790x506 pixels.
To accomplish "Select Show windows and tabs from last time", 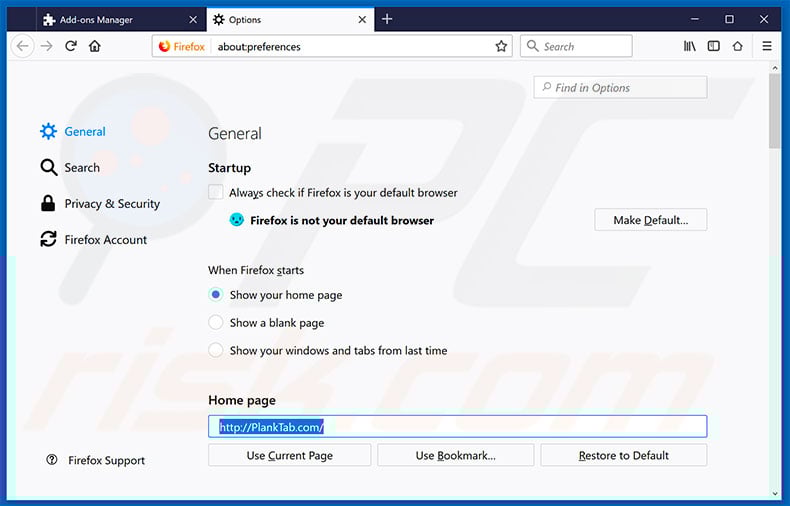I will pos(216,350).
